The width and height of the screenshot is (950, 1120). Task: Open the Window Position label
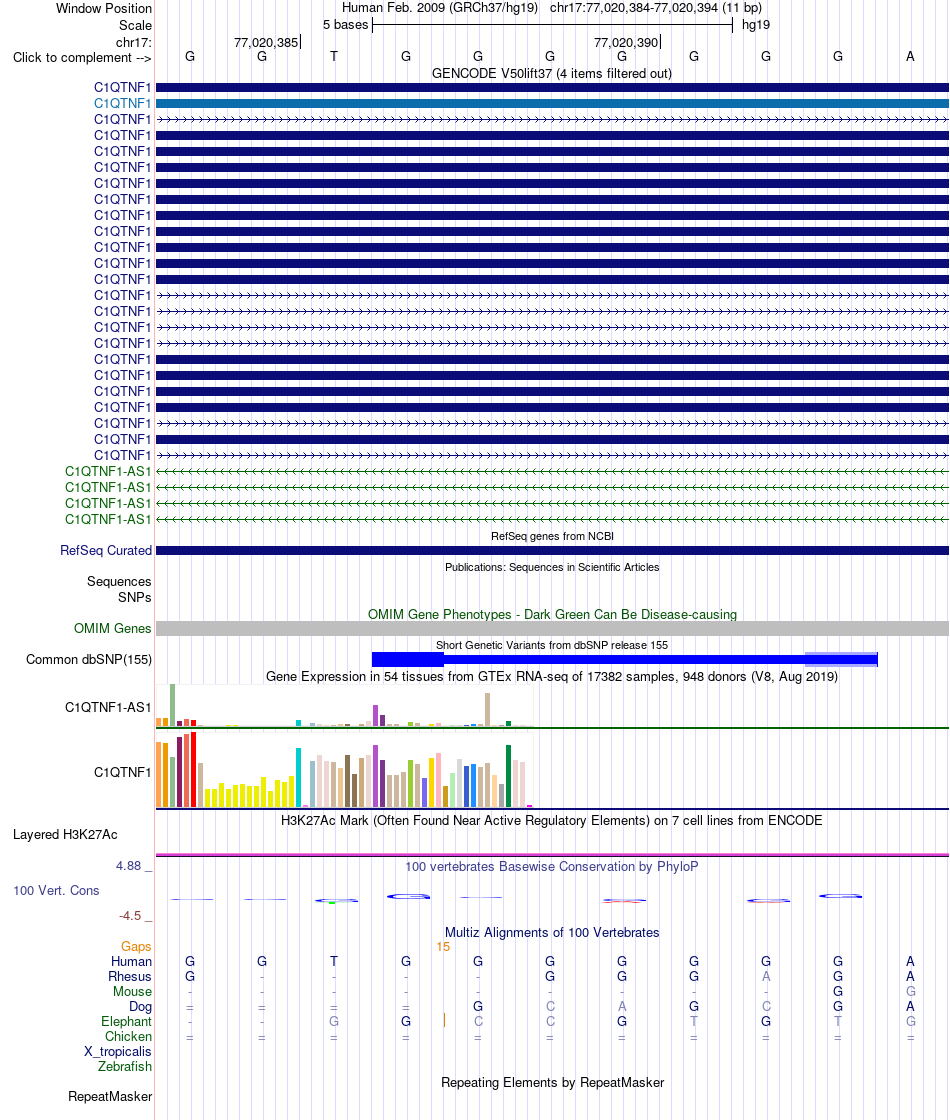coord(104,9)
